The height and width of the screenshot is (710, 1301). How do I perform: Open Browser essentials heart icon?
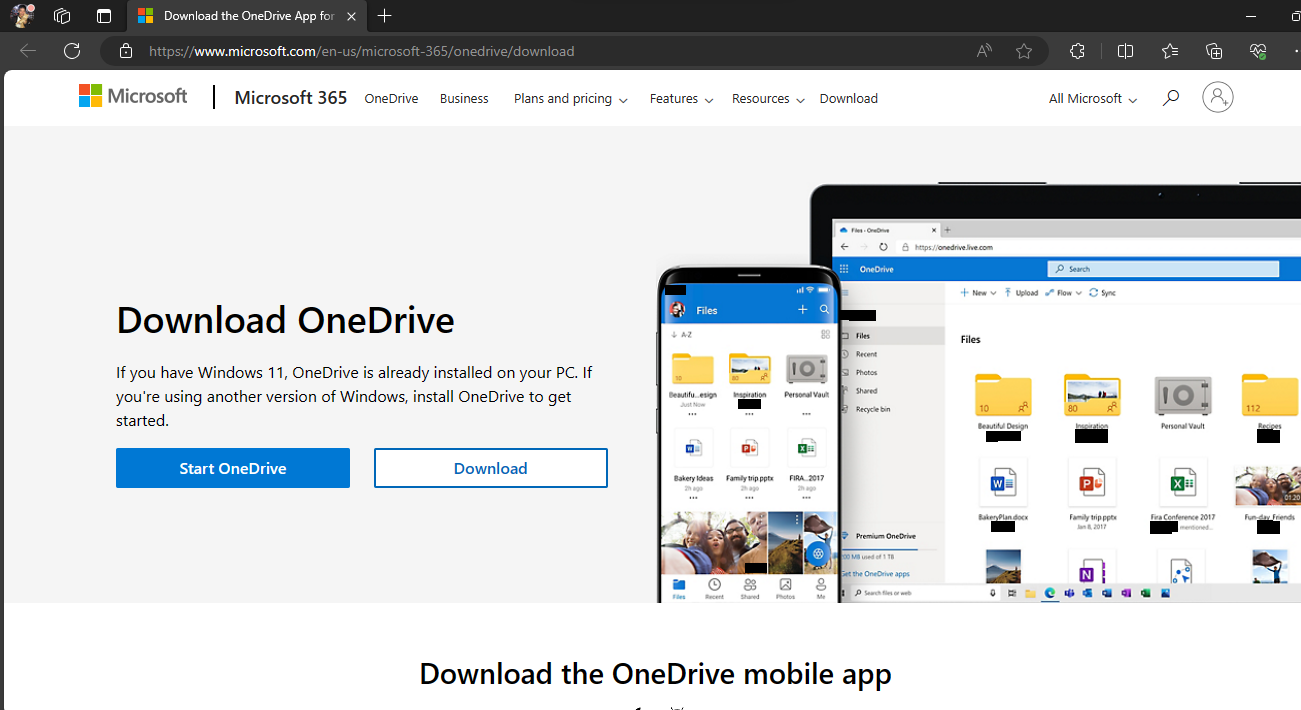coord(1258,51)
